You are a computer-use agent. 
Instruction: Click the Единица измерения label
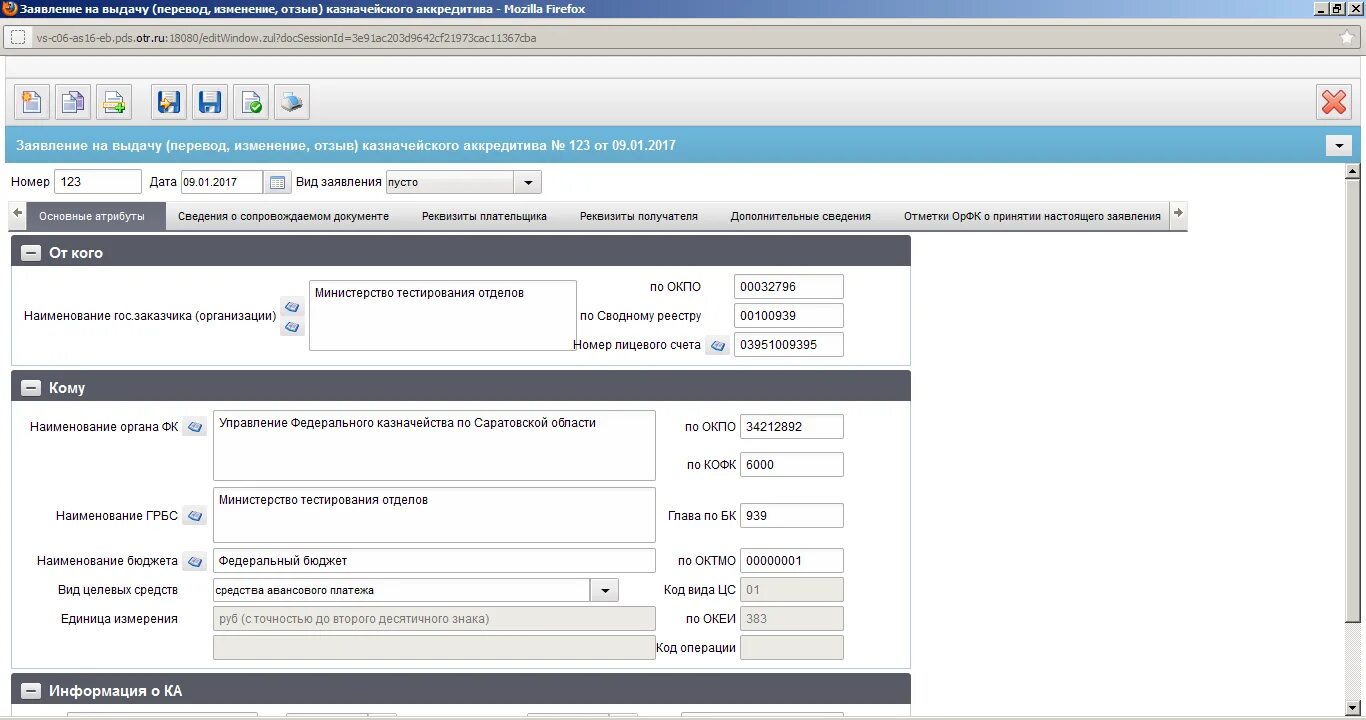tap(119, 619)
